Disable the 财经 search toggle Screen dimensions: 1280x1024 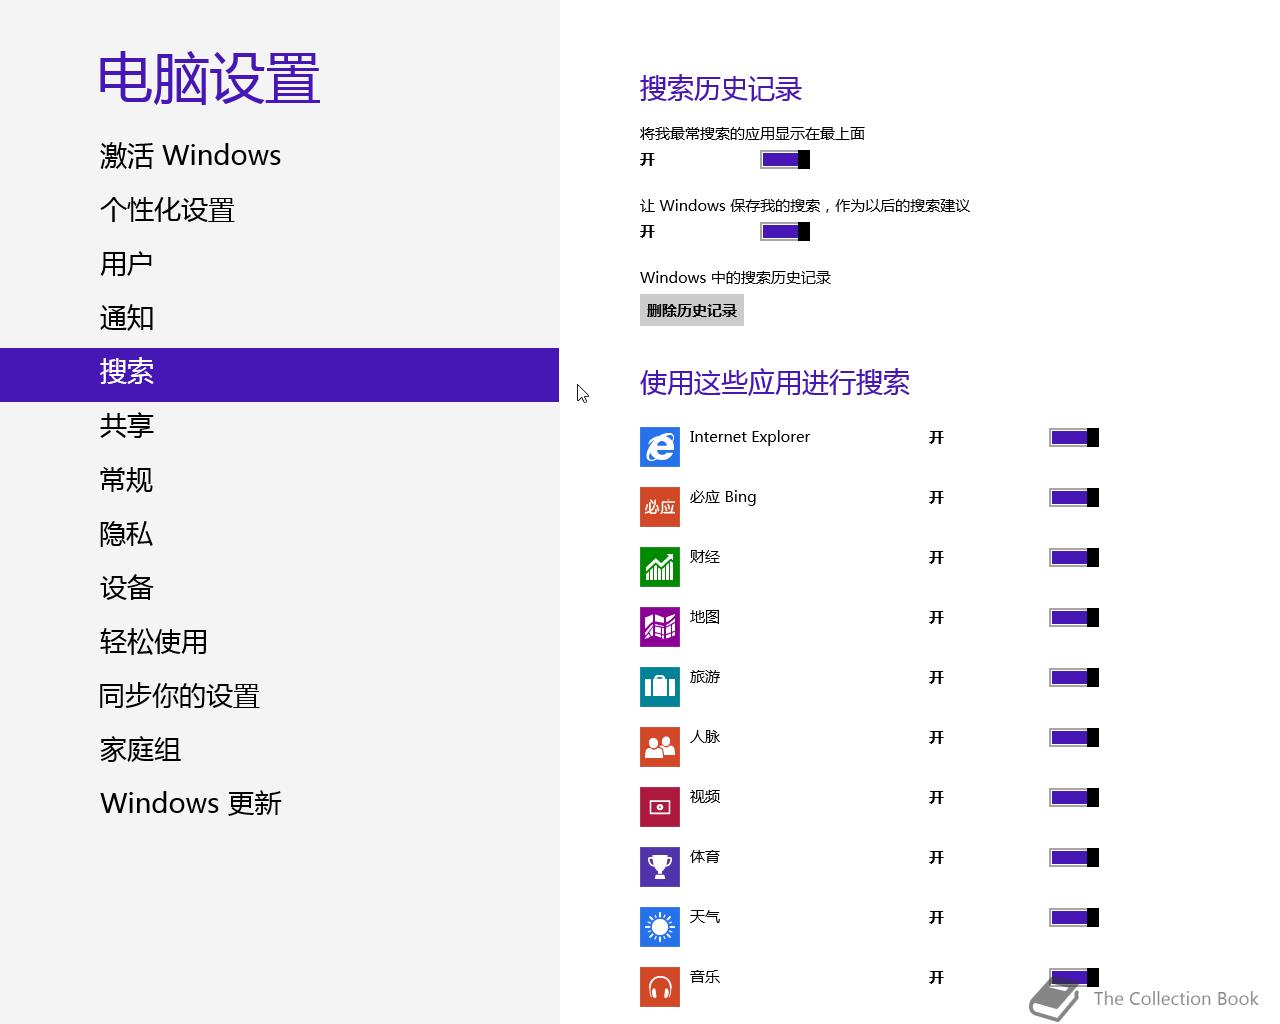[1074, 558]
